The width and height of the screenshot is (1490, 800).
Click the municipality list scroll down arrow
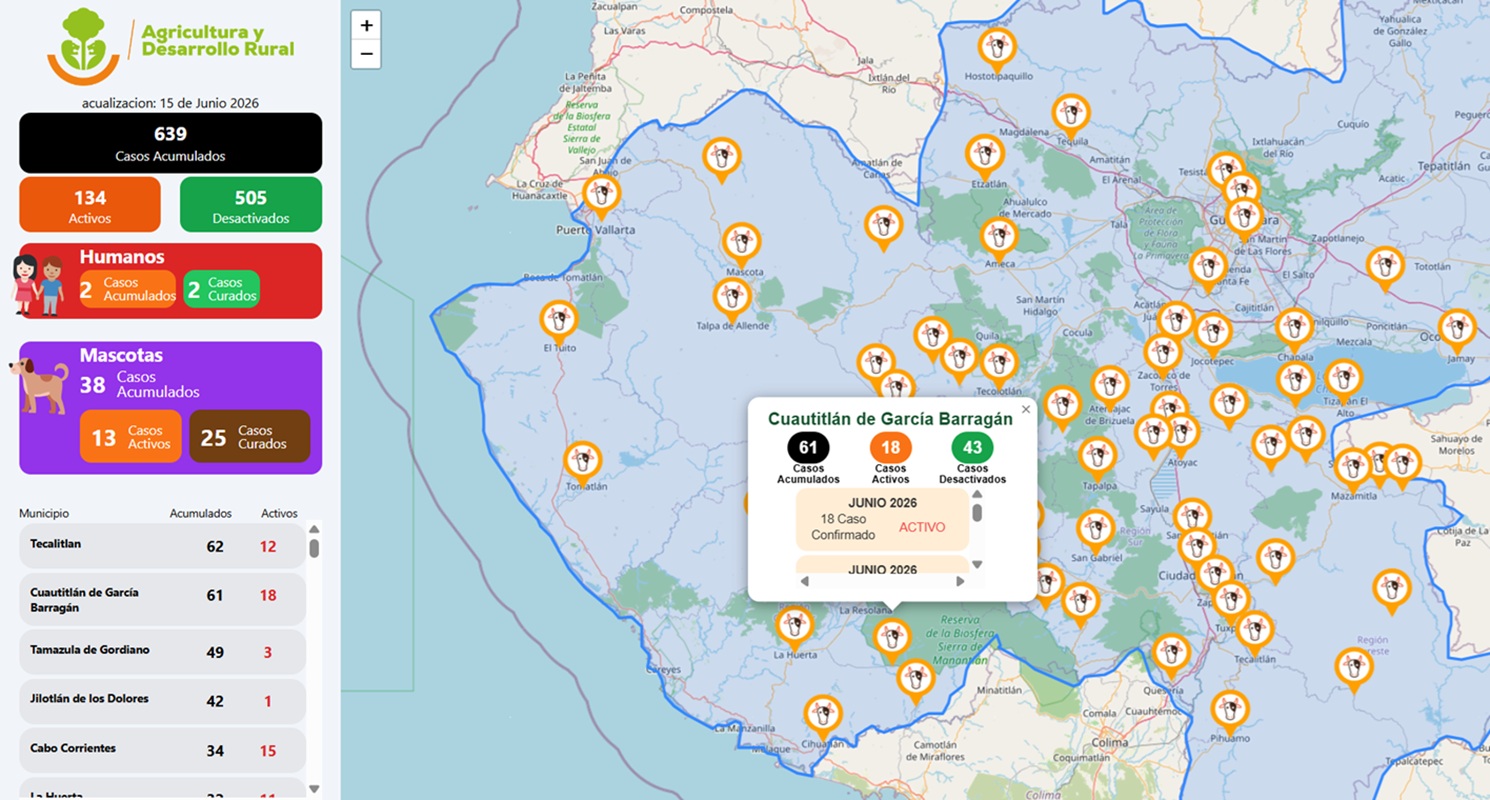click(314, 789)
